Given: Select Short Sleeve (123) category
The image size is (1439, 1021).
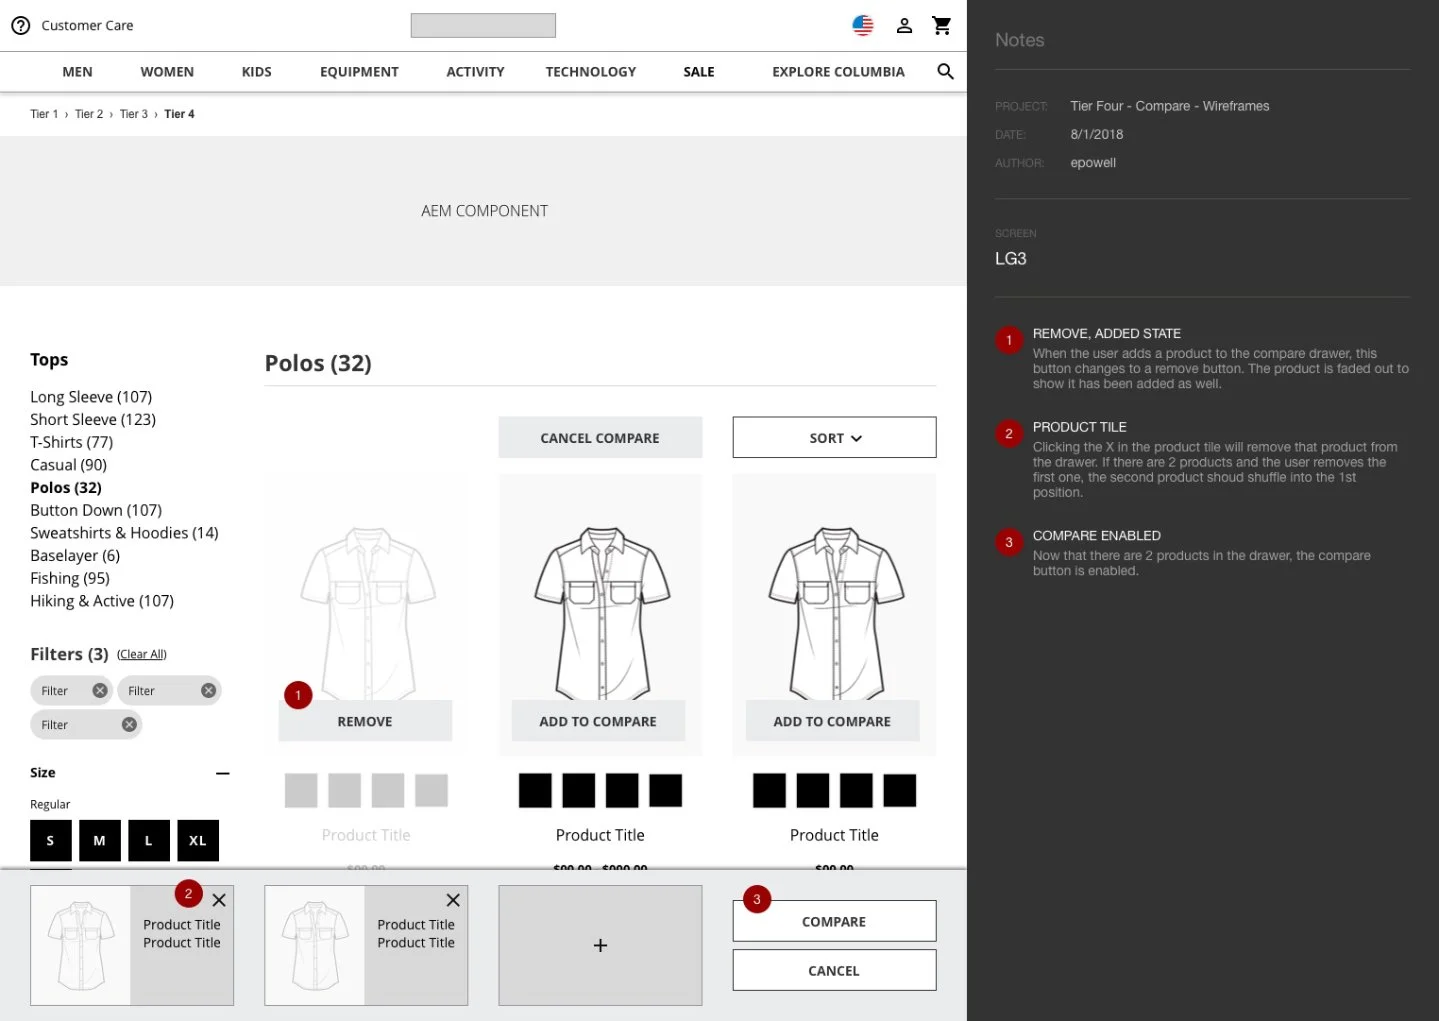Looking at the screenshot, I should (x=93, y=420).
